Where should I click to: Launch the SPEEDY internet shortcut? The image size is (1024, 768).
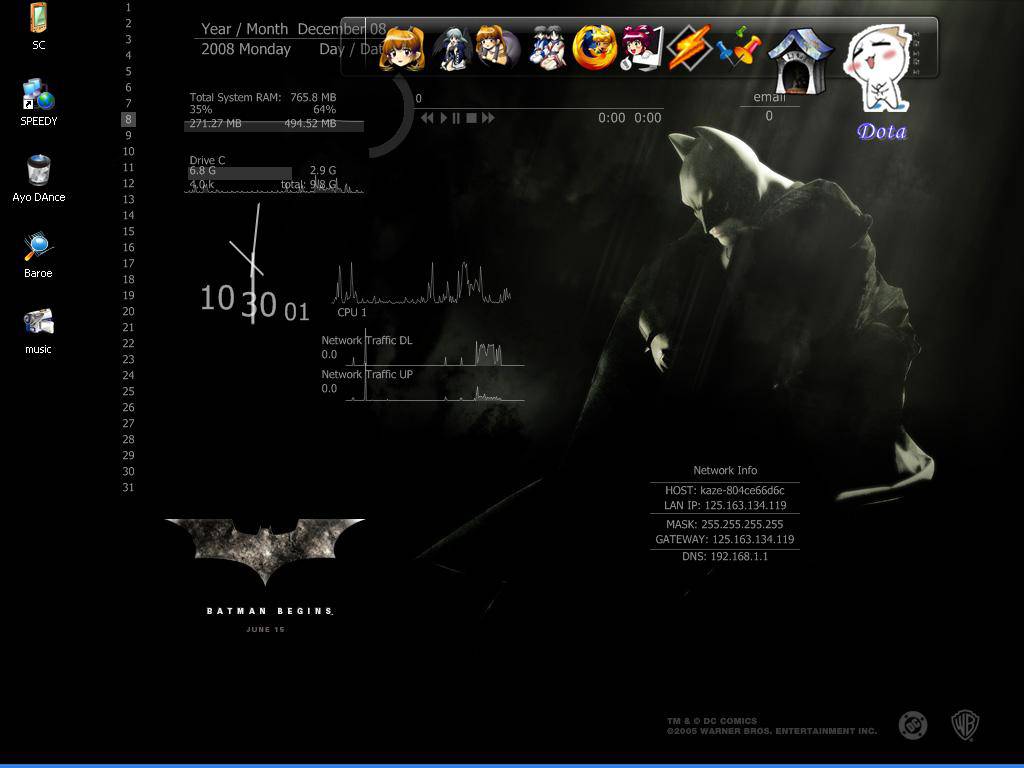pyautogui.click(x=39, y=95)
